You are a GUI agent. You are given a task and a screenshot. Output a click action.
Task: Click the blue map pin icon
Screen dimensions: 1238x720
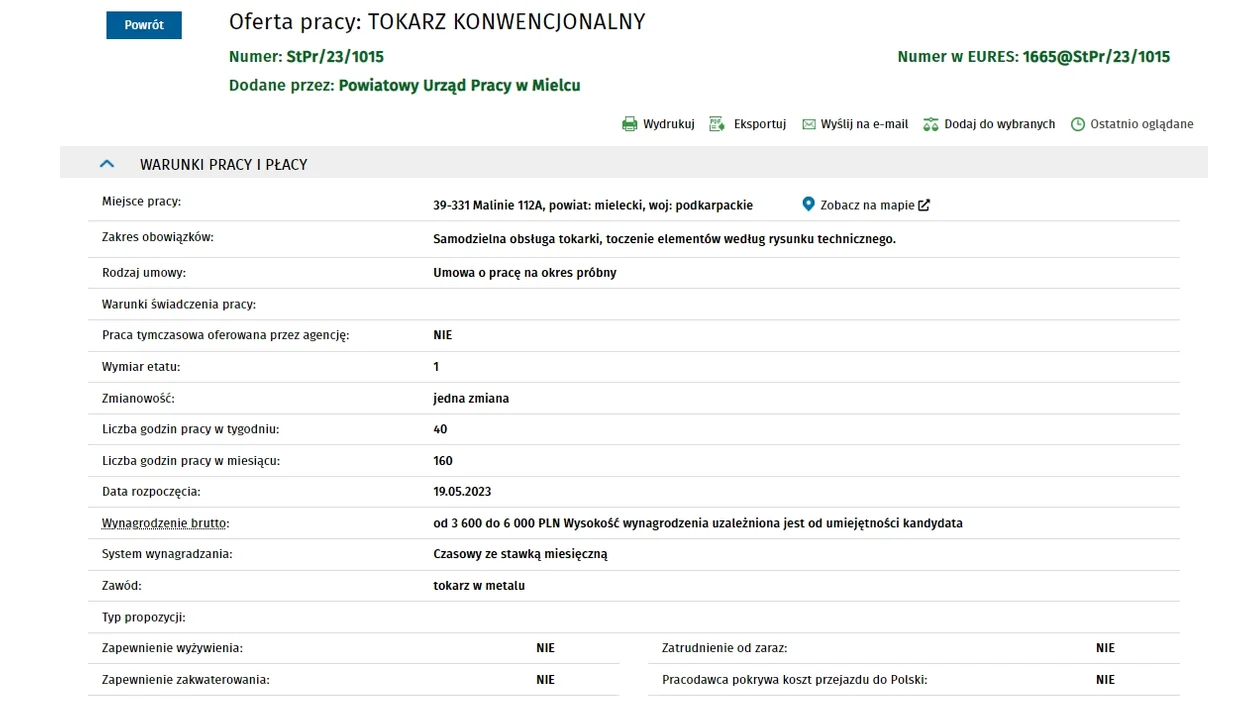click(809, 204)
